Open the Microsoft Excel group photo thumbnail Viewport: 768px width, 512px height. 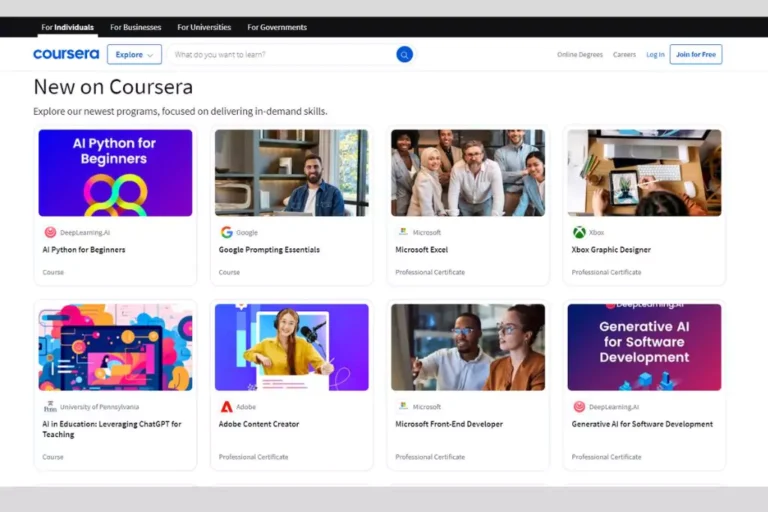(x=468, y=173)
